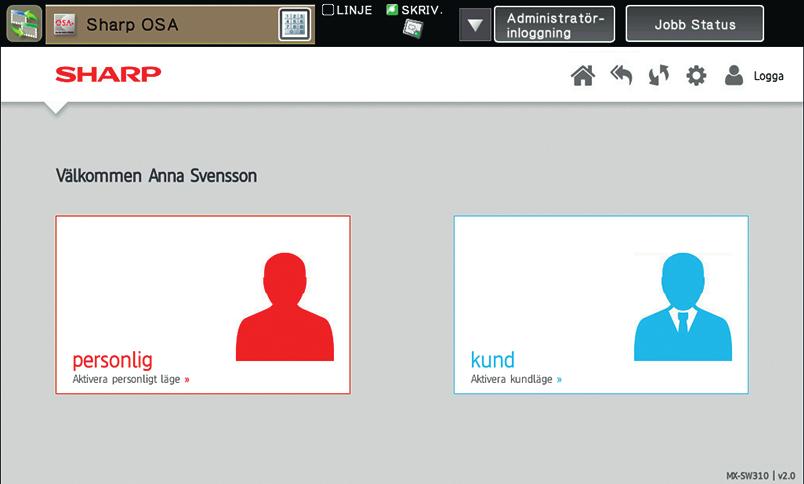Image resolution: width=804 pixels, height=484 pixels.
Task: Click the printer status icon below SKRIV.
Action: 413,29
